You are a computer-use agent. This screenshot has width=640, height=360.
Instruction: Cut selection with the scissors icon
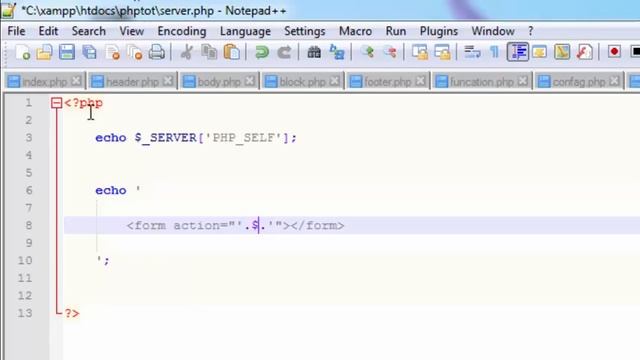click(x=187, y=52)
